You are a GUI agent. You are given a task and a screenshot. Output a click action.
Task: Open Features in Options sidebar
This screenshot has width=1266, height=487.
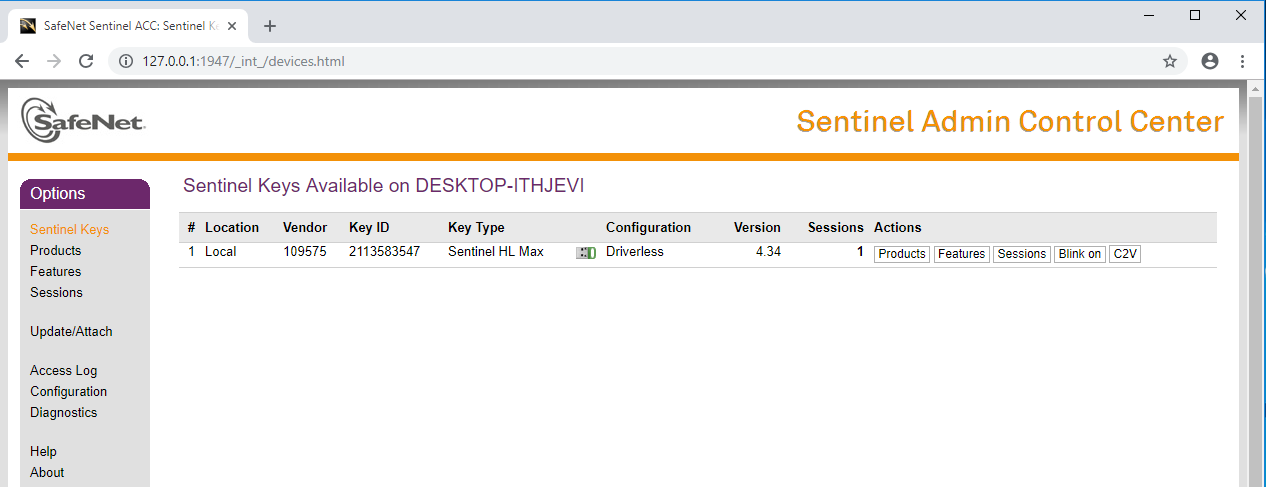click(x=55, y=271)
